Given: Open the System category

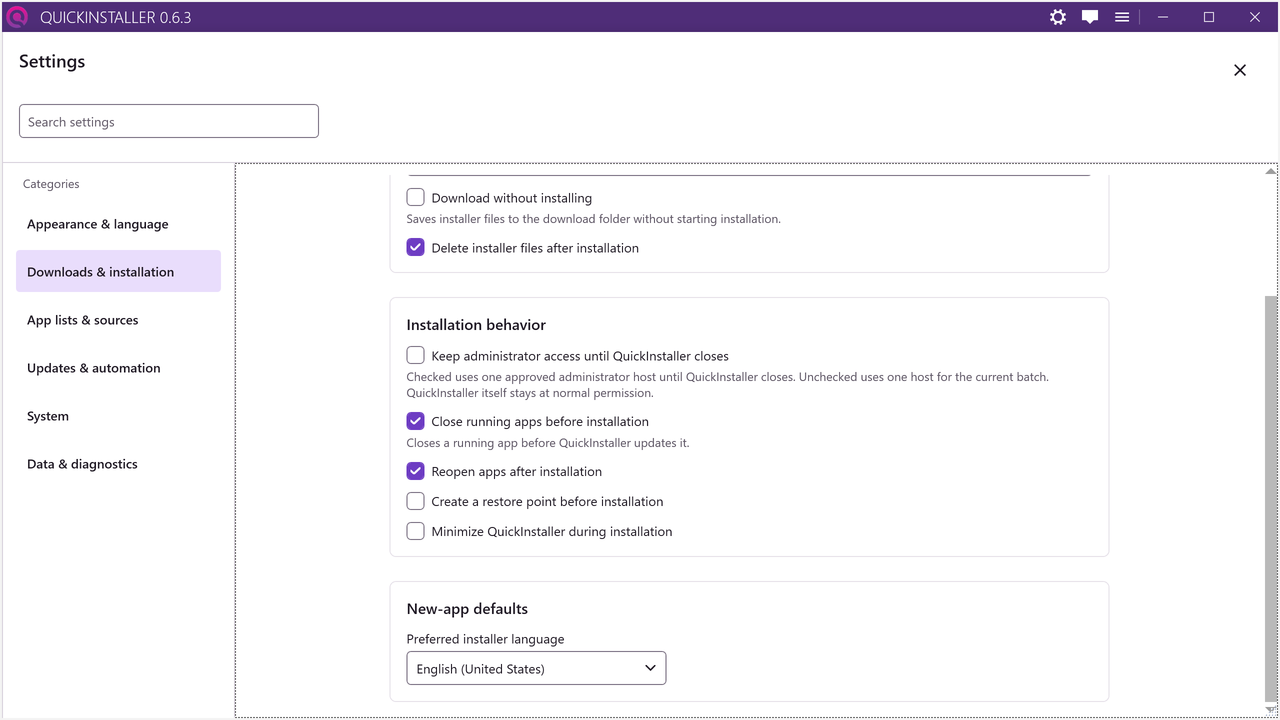Looking at the screenshot, I should coord(118,416).
